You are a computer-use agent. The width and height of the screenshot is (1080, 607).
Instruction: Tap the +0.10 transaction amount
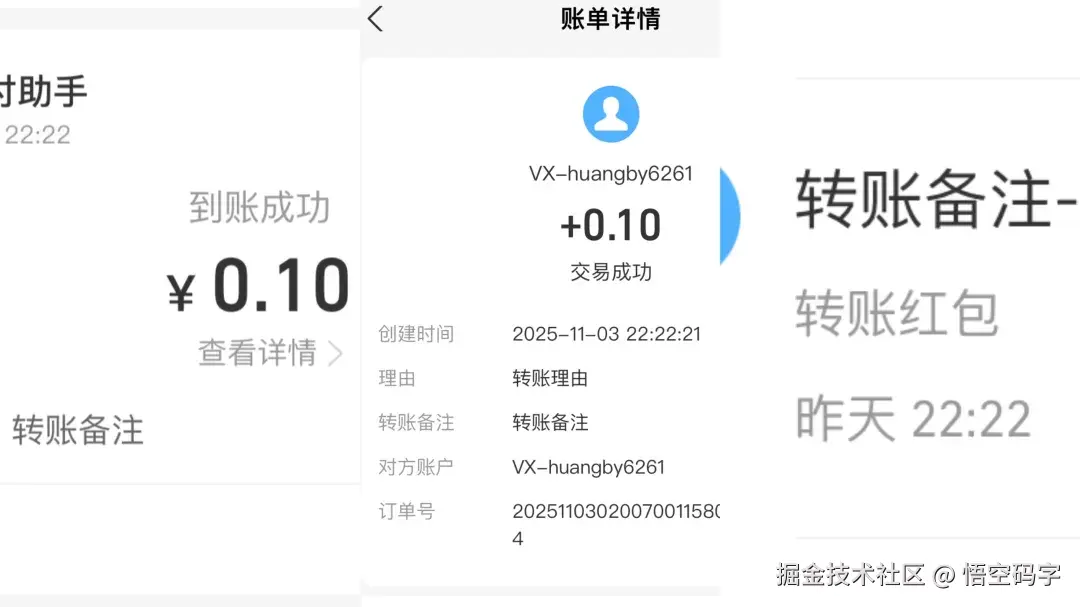coord(611,224)
